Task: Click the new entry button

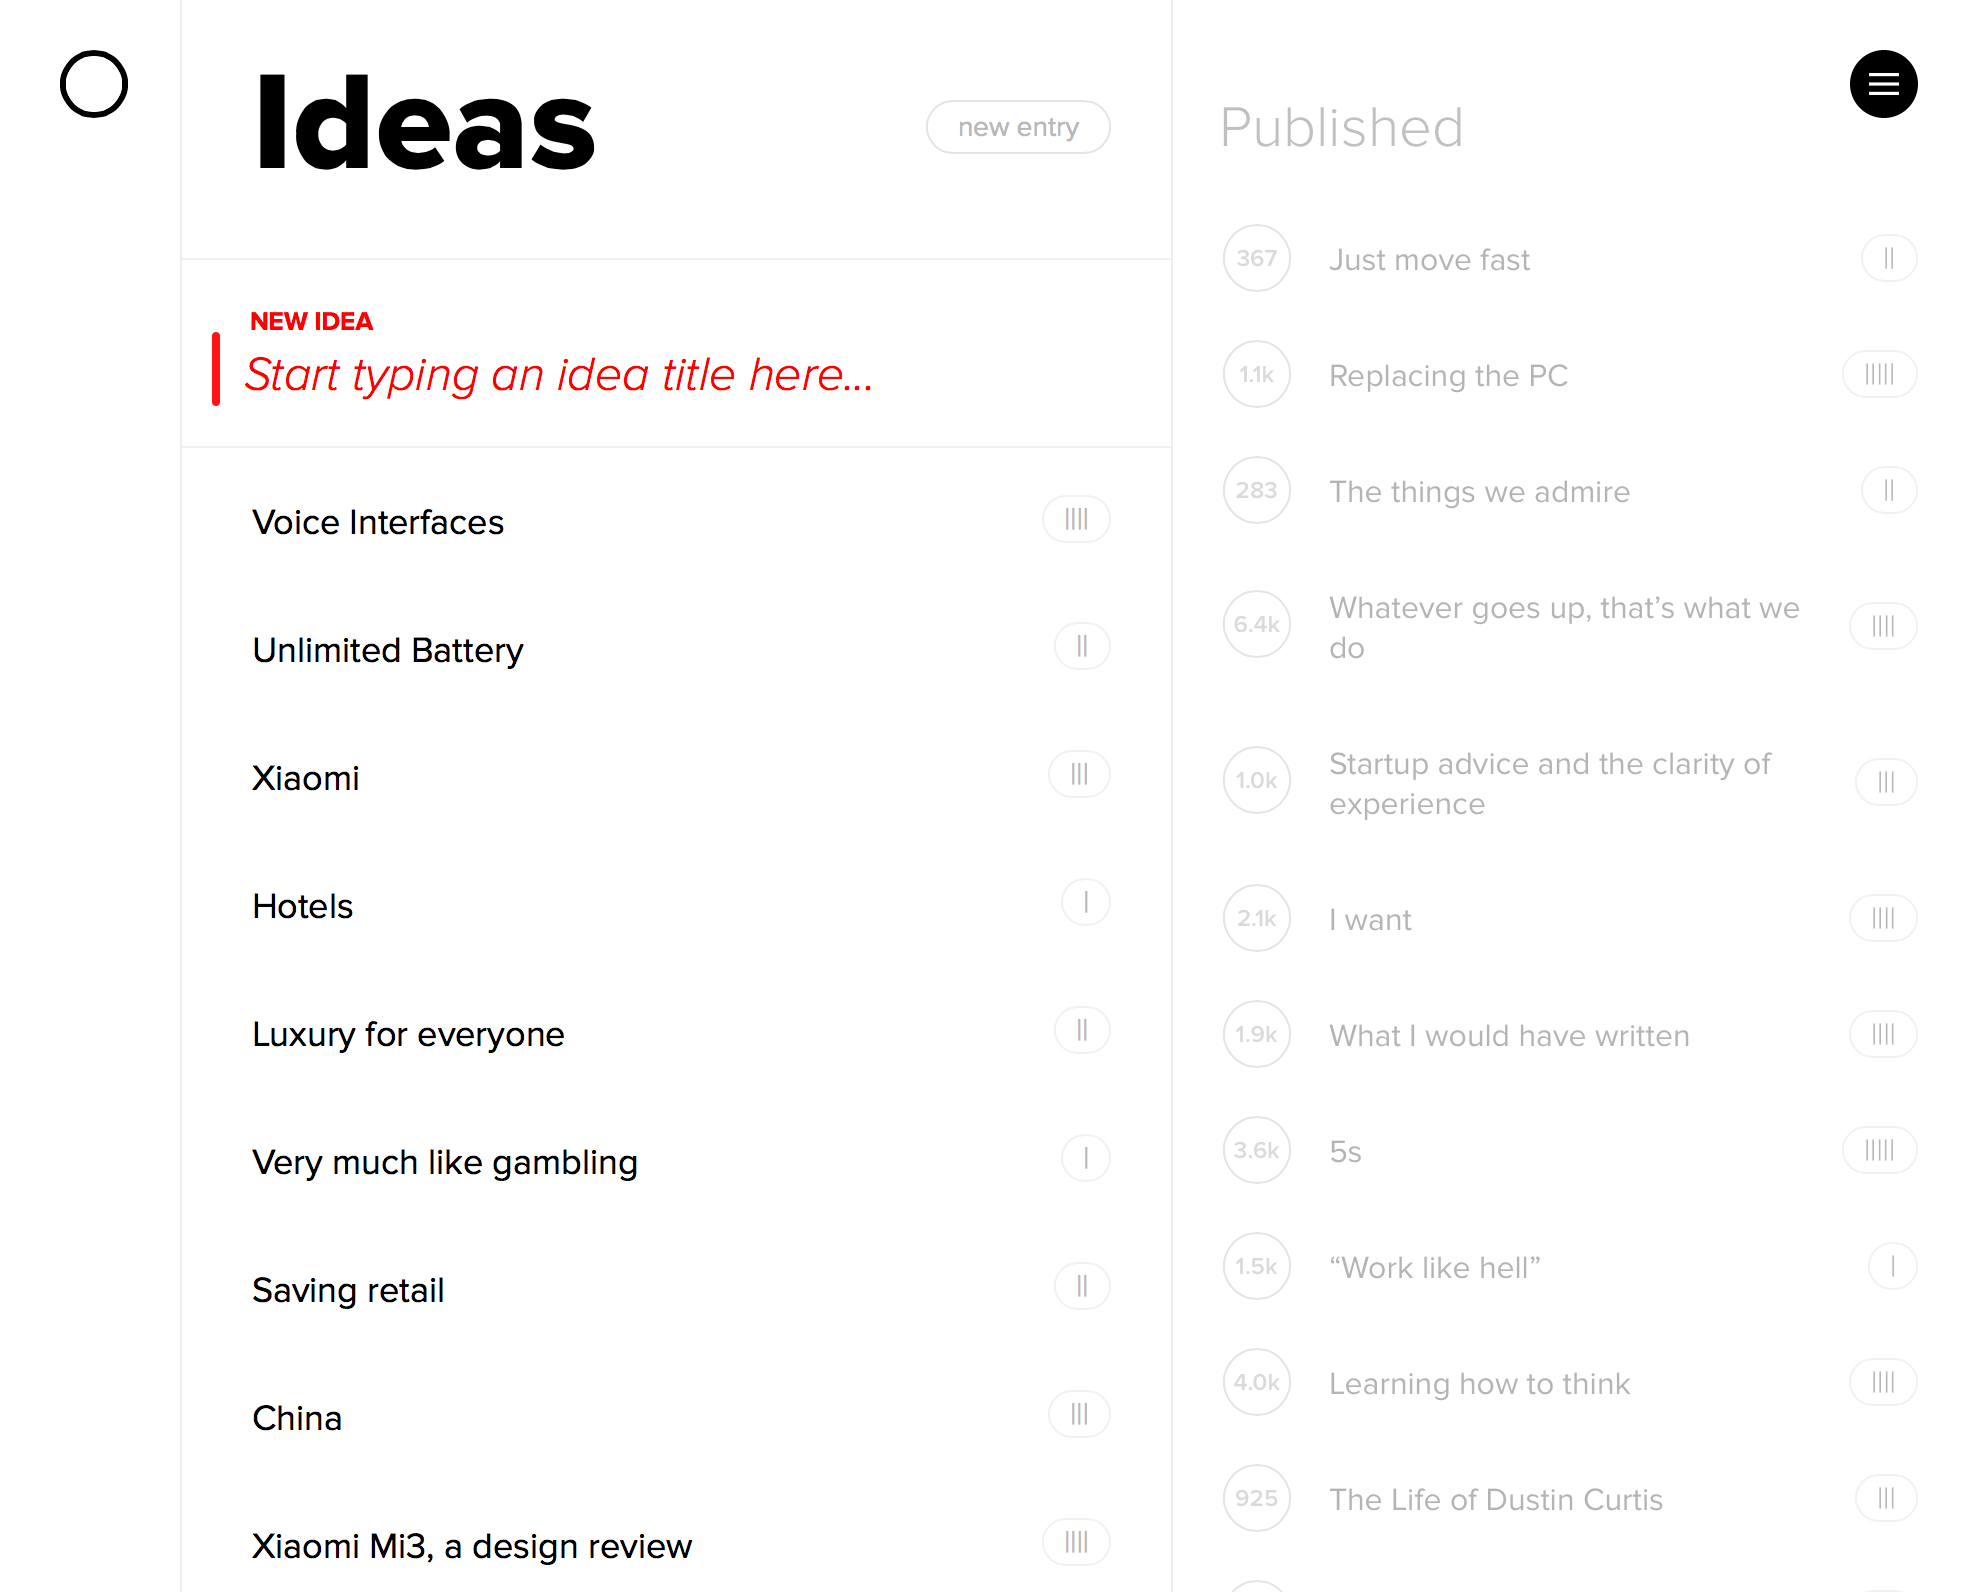Action: 1018,127
